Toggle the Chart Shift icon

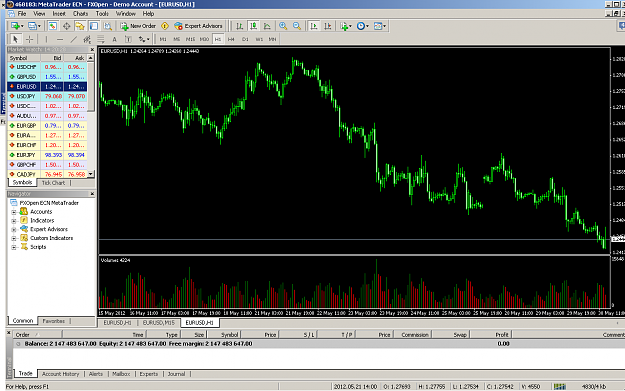coord(328,26)
